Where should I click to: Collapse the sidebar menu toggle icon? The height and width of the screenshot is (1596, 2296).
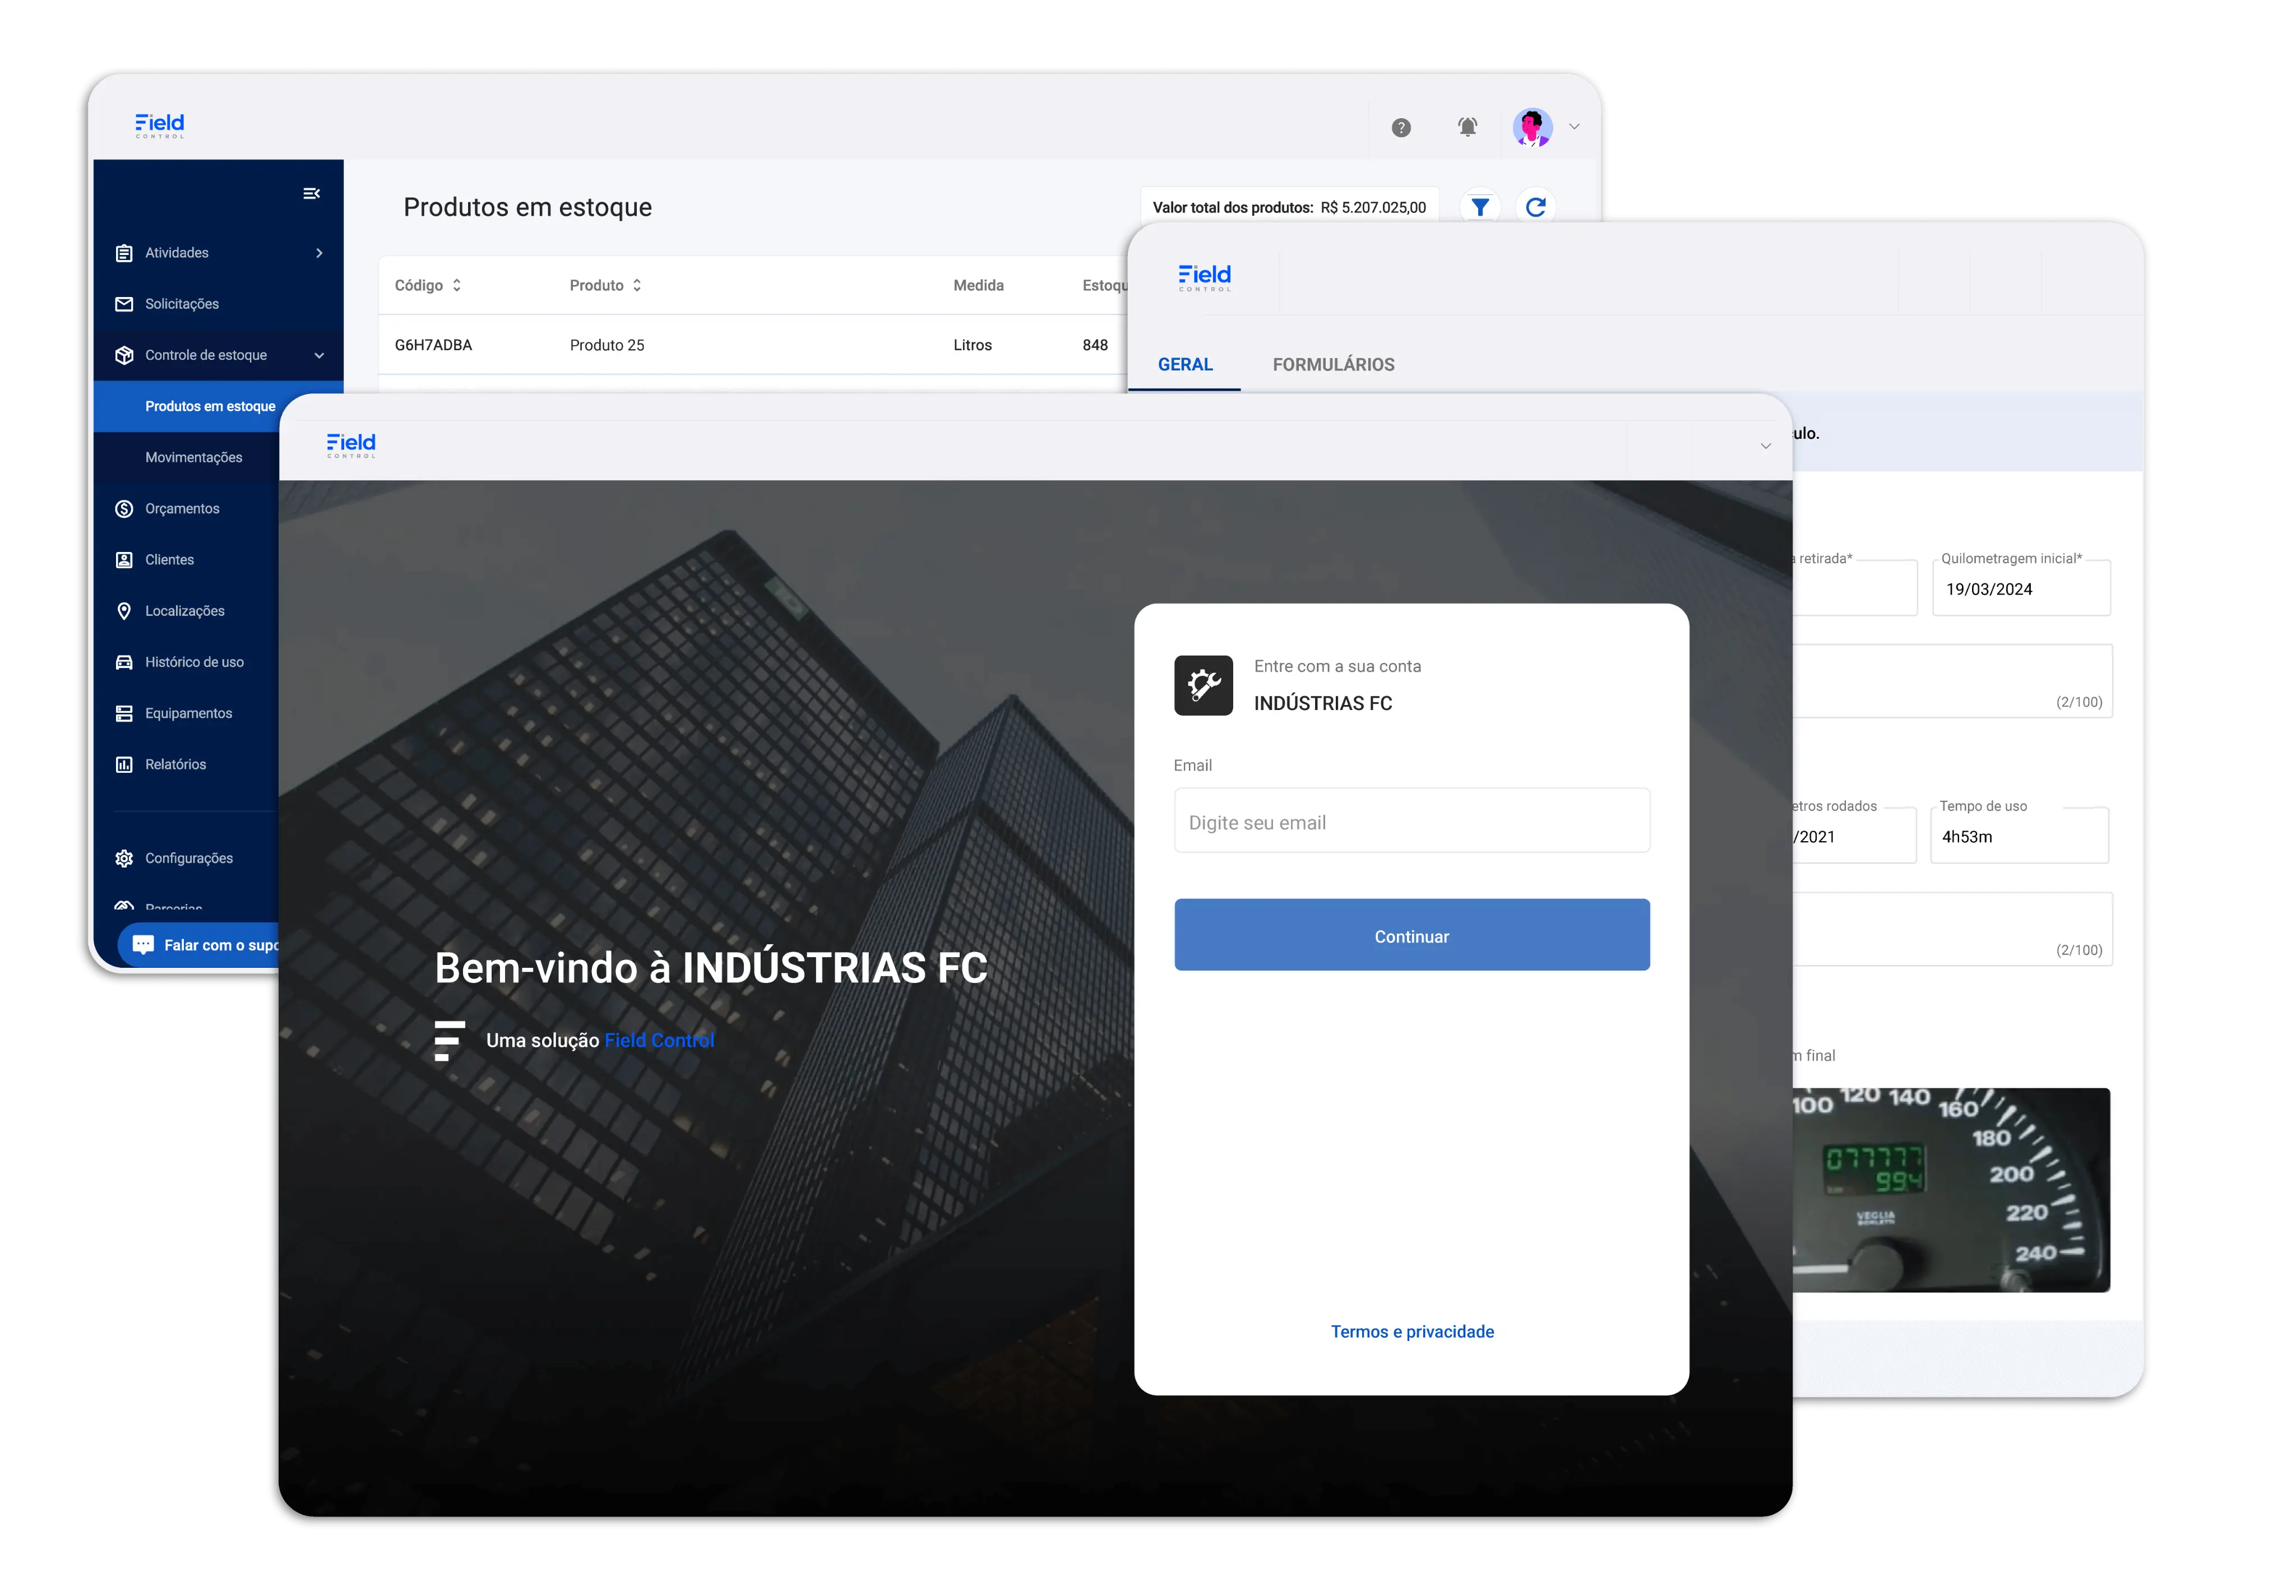[x=311, y=193]
